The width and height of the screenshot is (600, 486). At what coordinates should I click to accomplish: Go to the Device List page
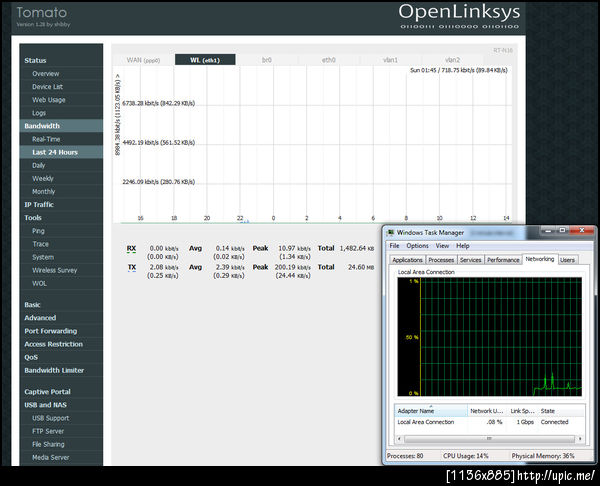click(x=48, y=87)
